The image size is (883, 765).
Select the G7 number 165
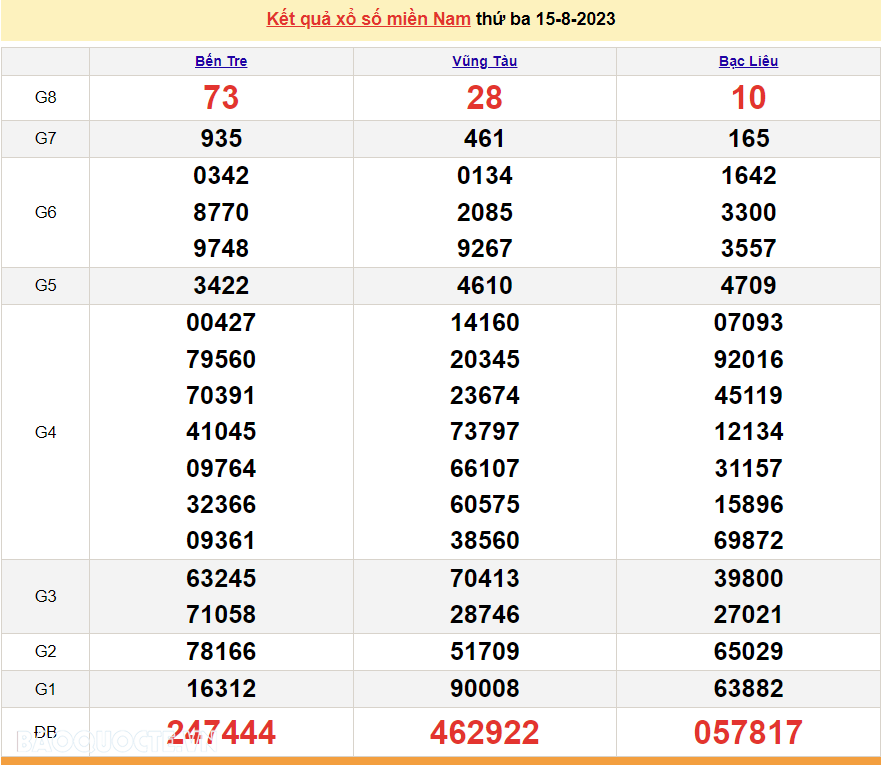748,139
